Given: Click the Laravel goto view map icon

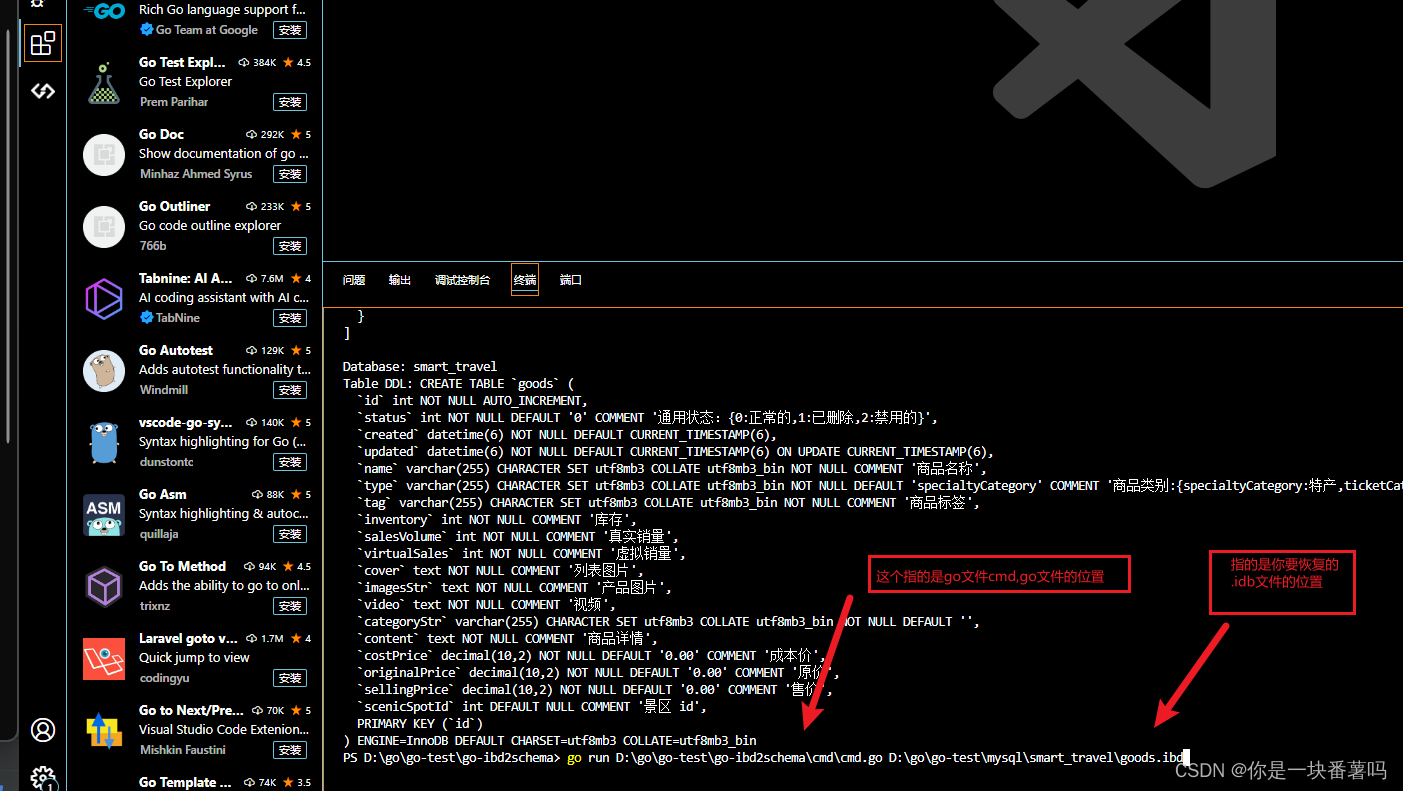Looking at the screenshot, I should coord(103,658).
